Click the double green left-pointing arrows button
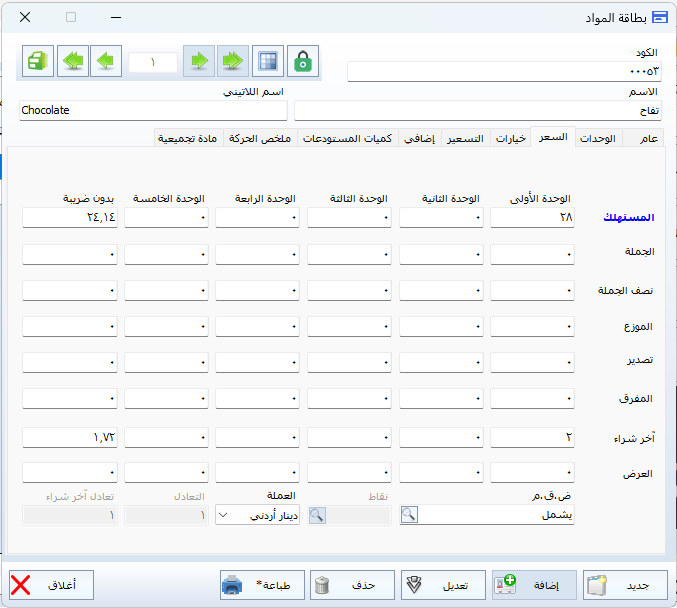This screenshot has height=608, width=677. (73, 61)
